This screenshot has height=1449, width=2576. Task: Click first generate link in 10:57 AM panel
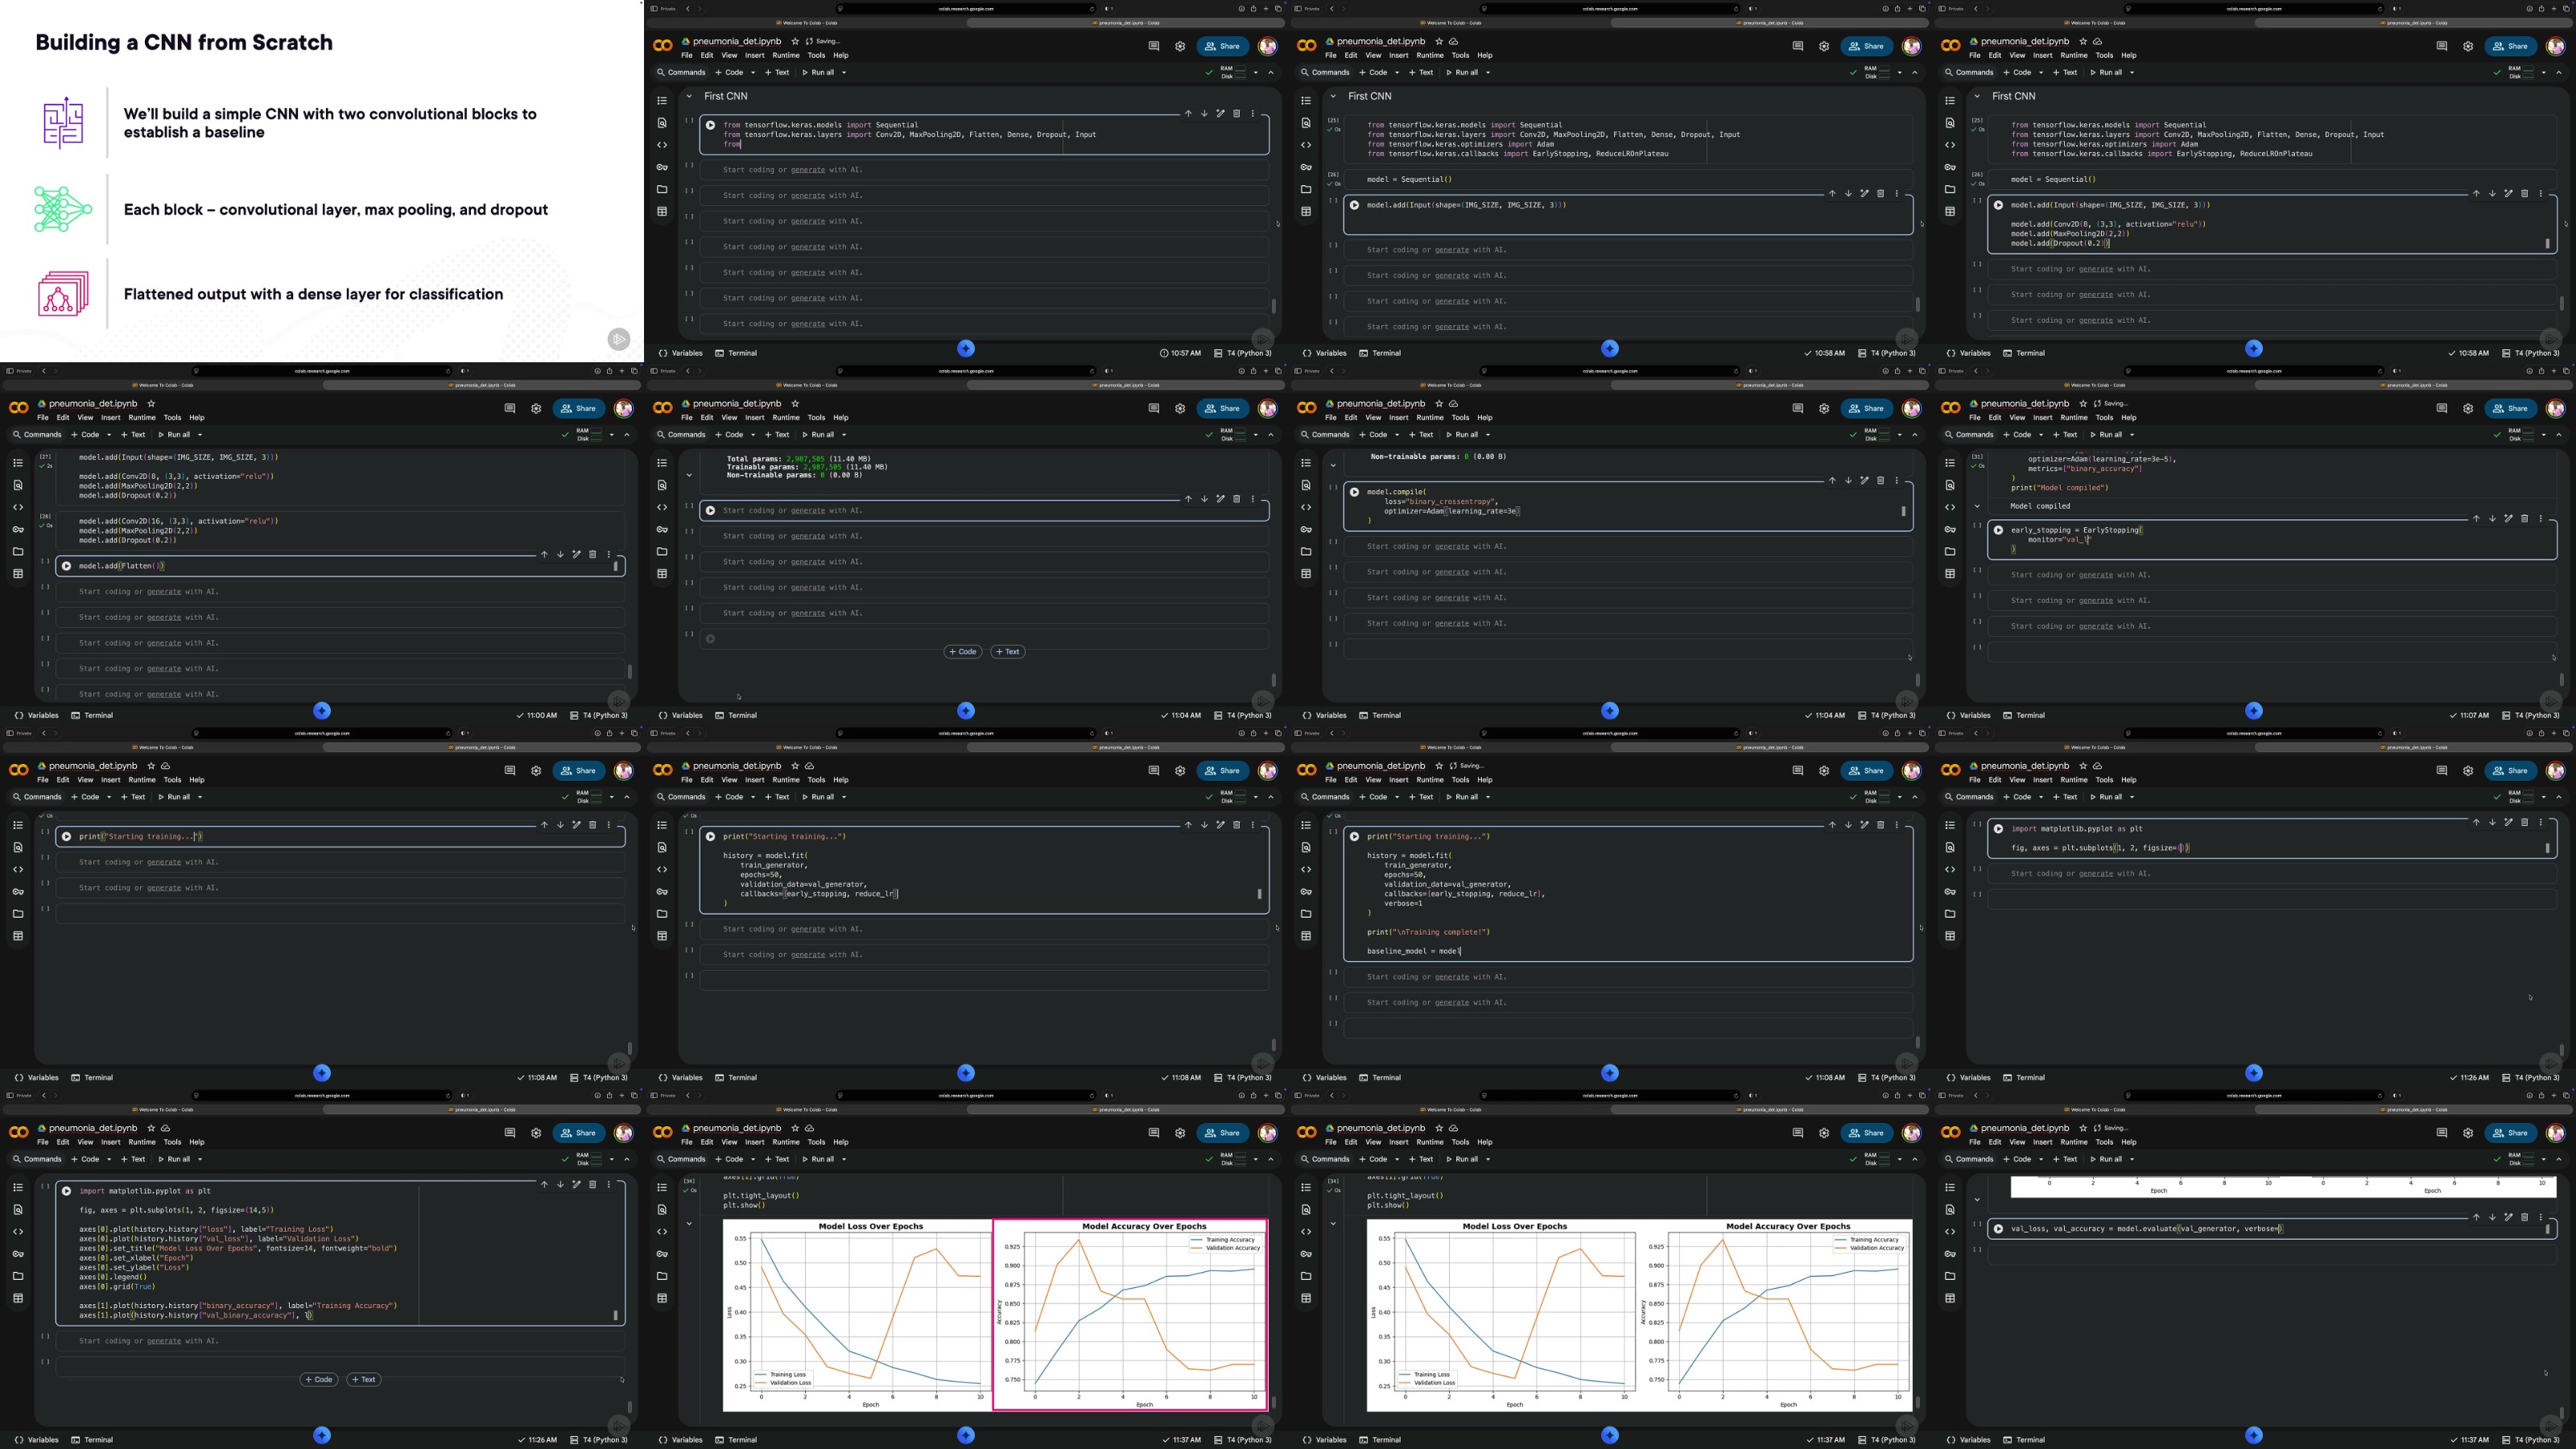808,170
